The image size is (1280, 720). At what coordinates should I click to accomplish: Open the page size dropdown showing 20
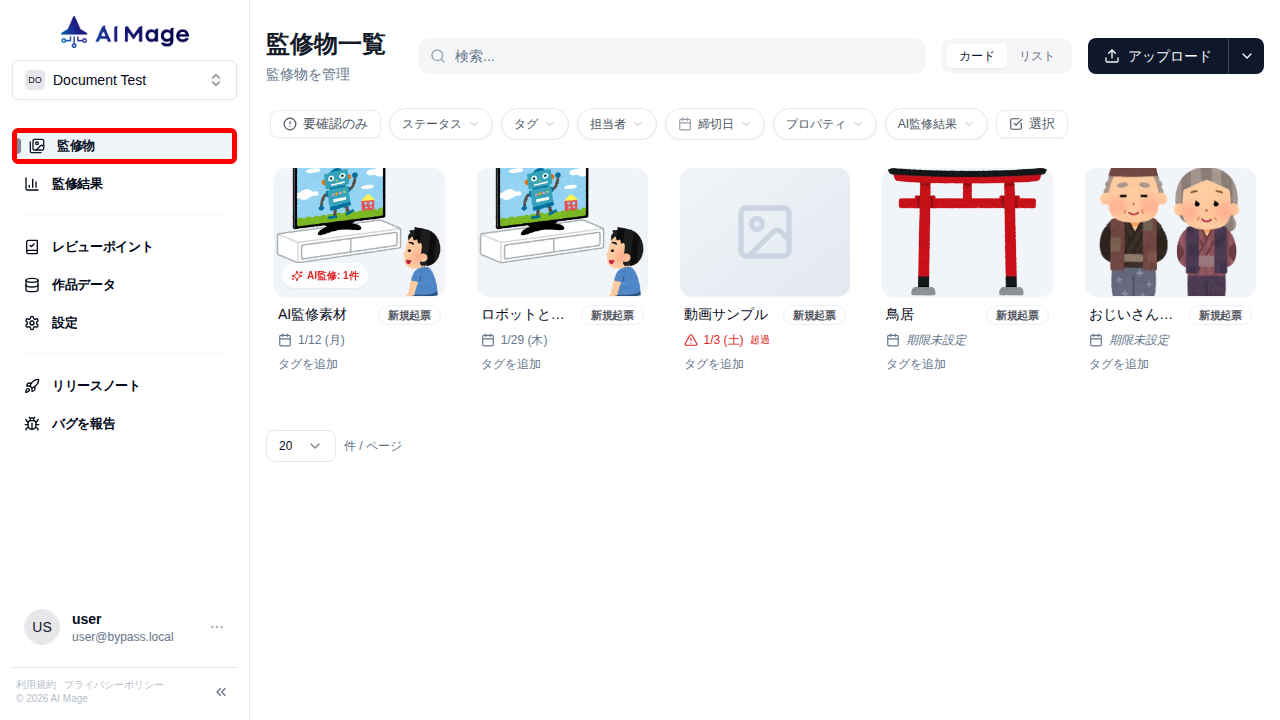300,445
